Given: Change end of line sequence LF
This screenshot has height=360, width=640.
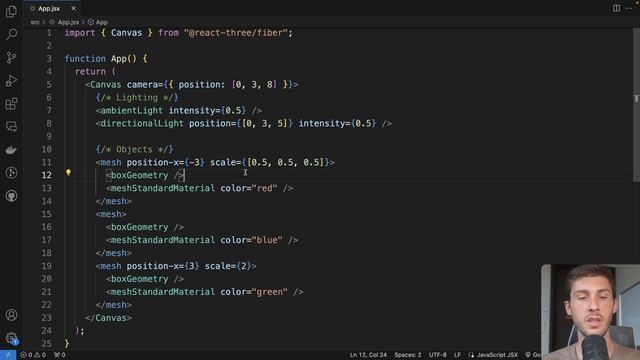Looking at the screenshot, I should pos(458,355).
